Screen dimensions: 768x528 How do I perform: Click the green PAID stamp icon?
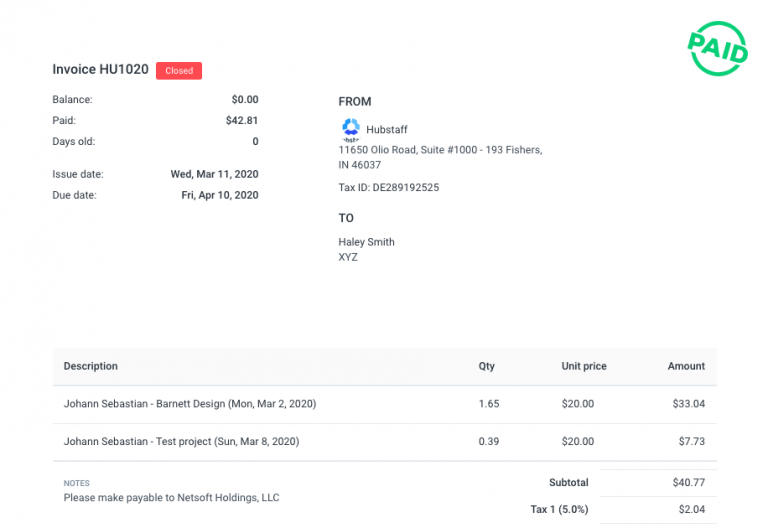pos(717,48)
